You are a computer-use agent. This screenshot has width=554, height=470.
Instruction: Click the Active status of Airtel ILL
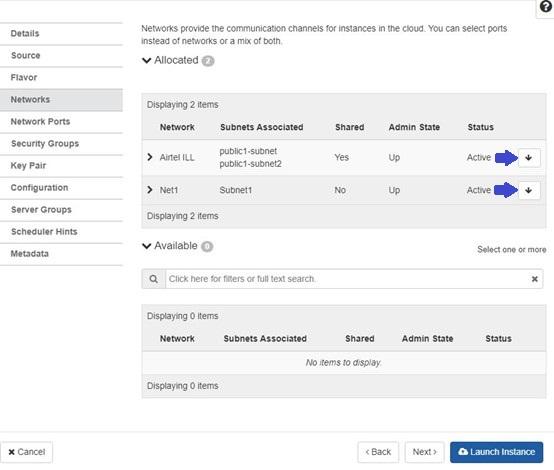[479, 157]
